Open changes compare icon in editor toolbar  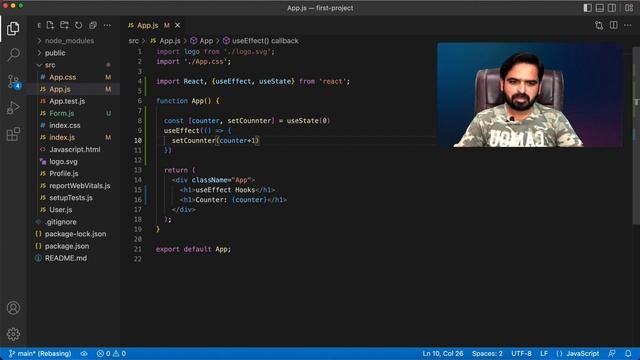599,25
